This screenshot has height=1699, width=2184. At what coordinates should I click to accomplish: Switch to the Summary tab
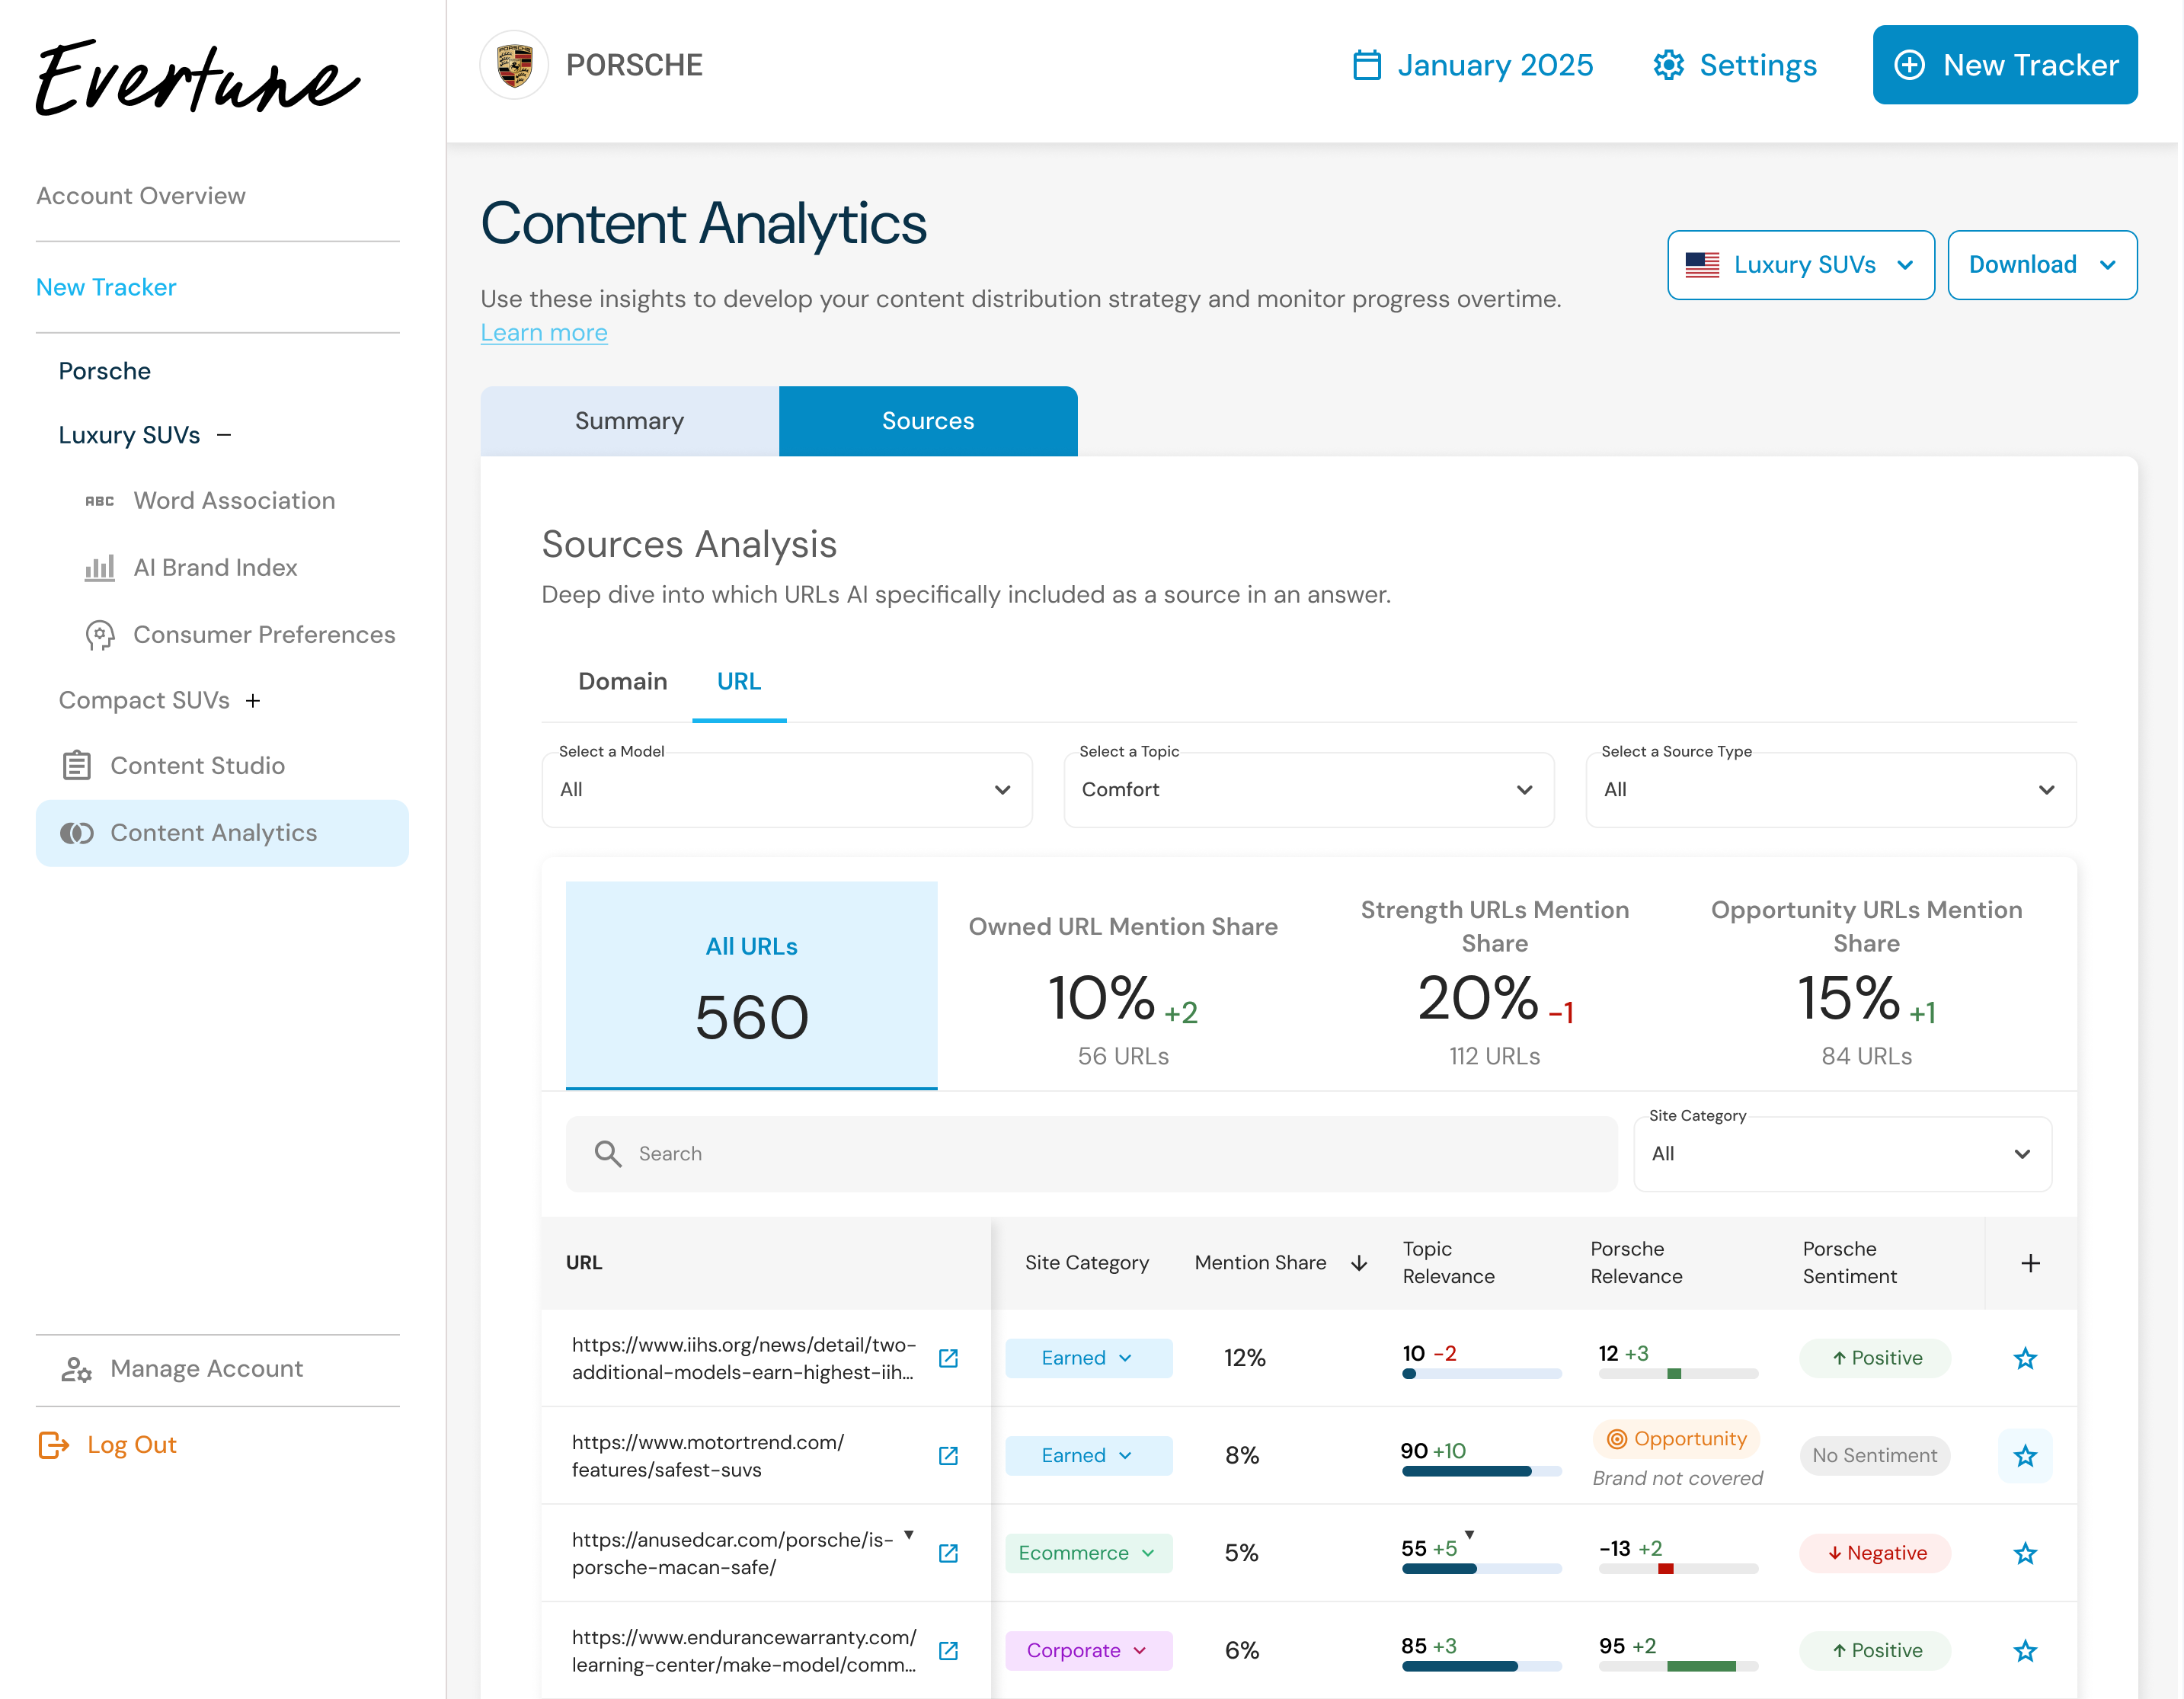coord(629,421)
